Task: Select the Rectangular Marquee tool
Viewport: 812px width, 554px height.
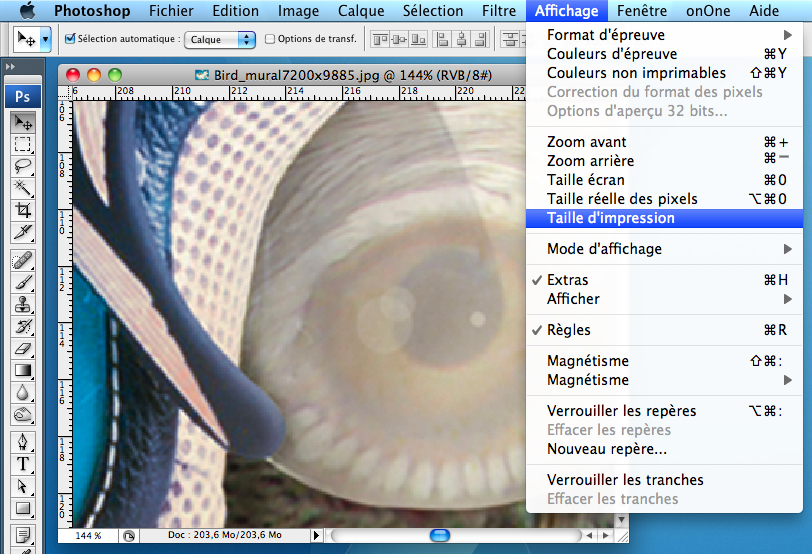Action: coord(23,144)
